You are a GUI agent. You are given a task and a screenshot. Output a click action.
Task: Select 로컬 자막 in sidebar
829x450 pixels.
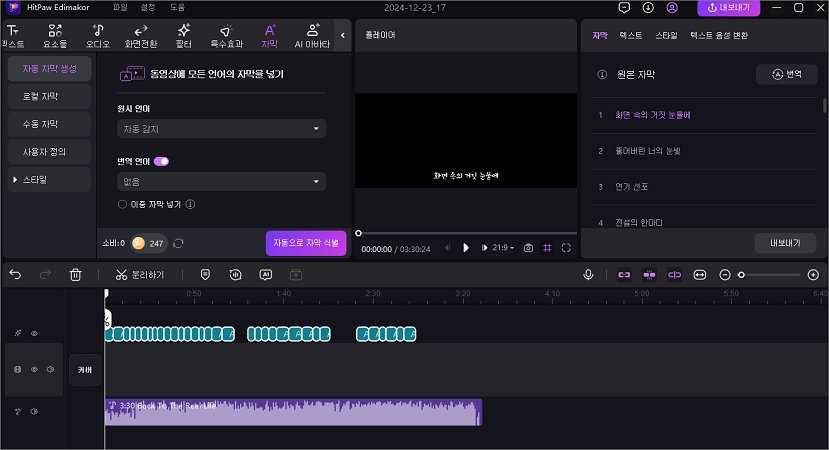(49, 96)
